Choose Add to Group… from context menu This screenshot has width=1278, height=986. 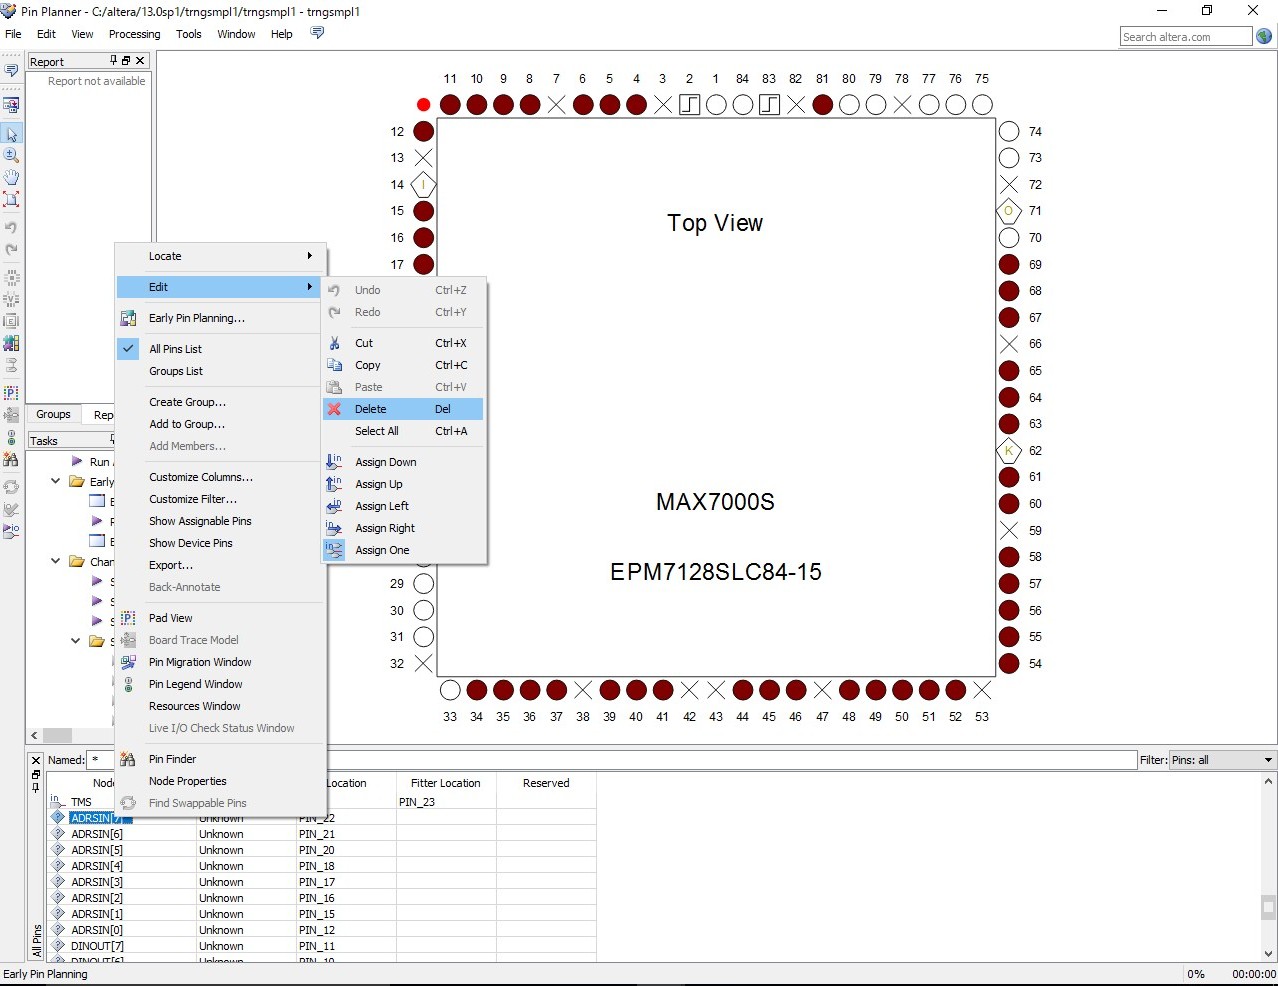point(221,424)
